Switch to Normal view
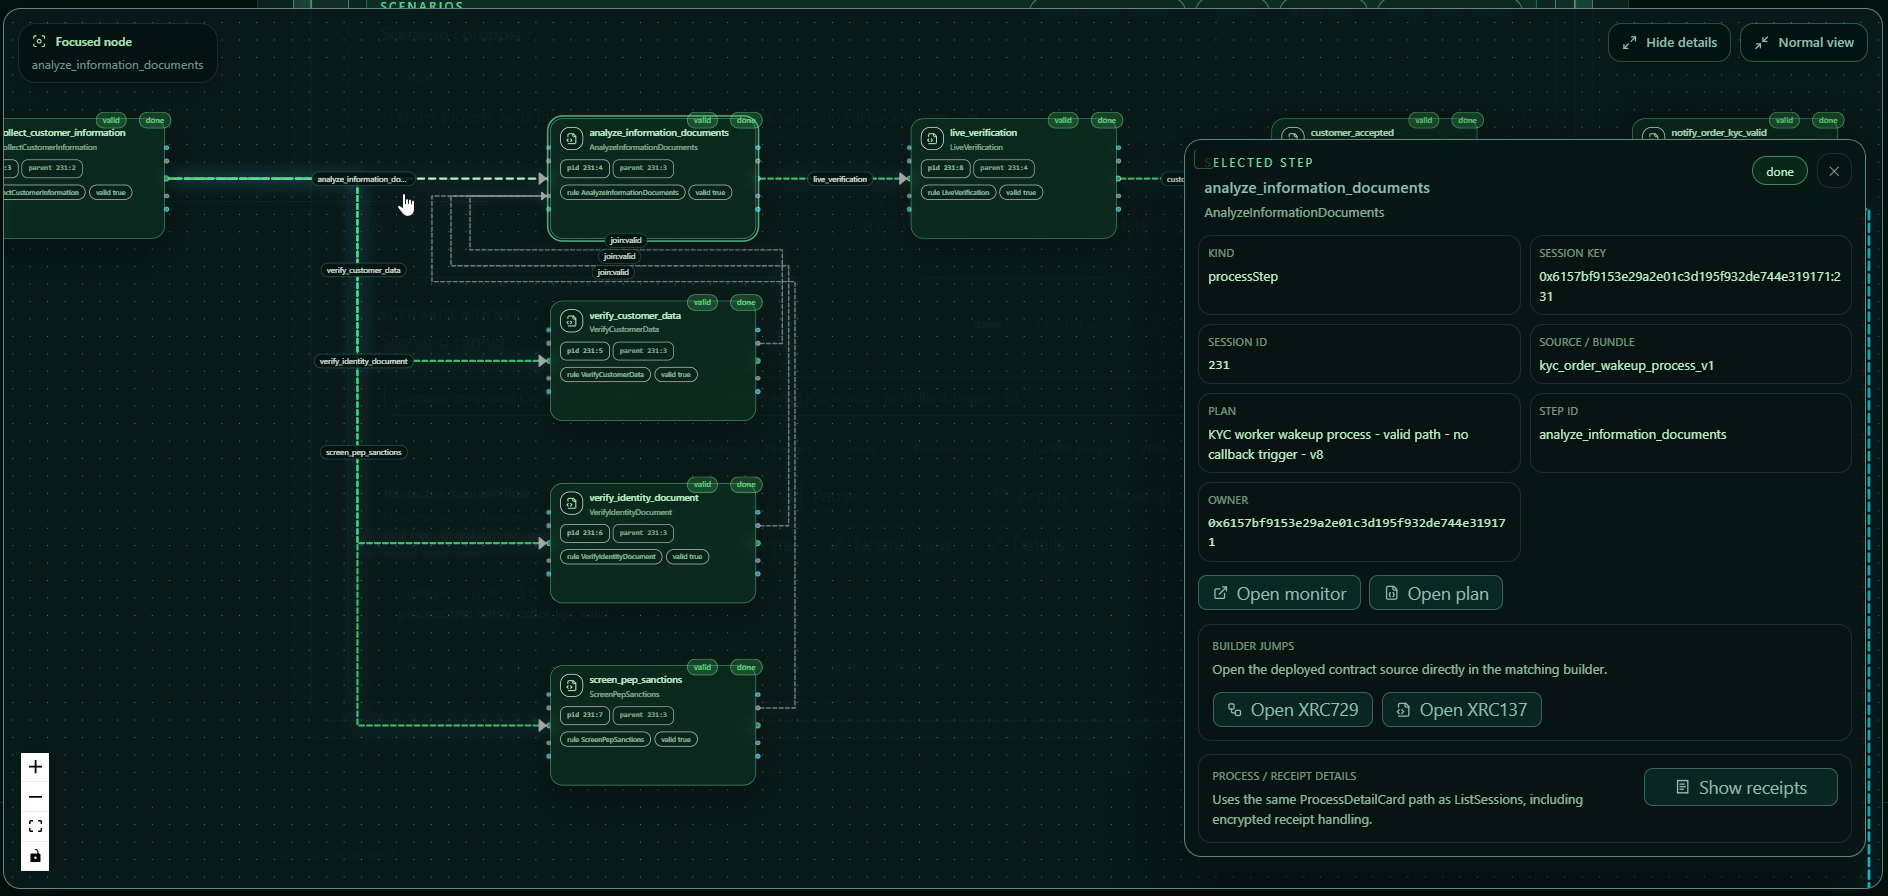This screenshot has height=896, width=1888. click(x=1803, y=42)
